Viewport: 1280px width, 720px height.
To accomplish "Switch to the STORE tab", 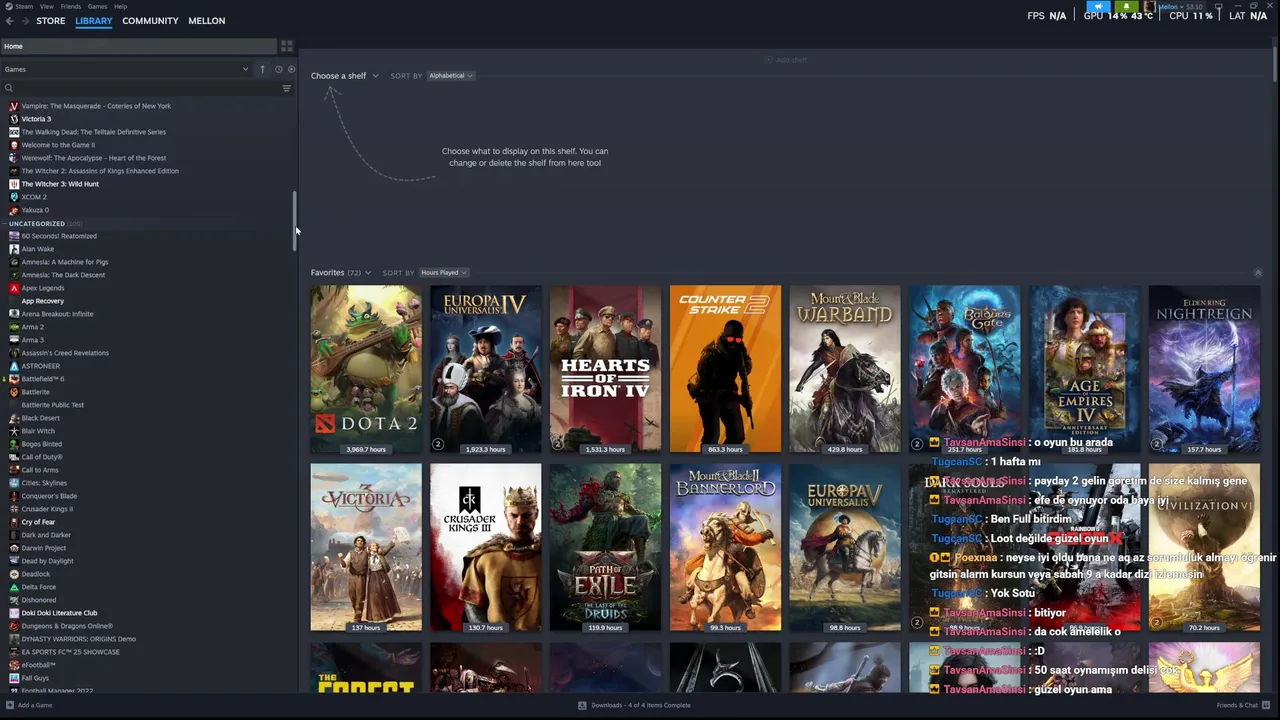I will click(x=51, y=21).
